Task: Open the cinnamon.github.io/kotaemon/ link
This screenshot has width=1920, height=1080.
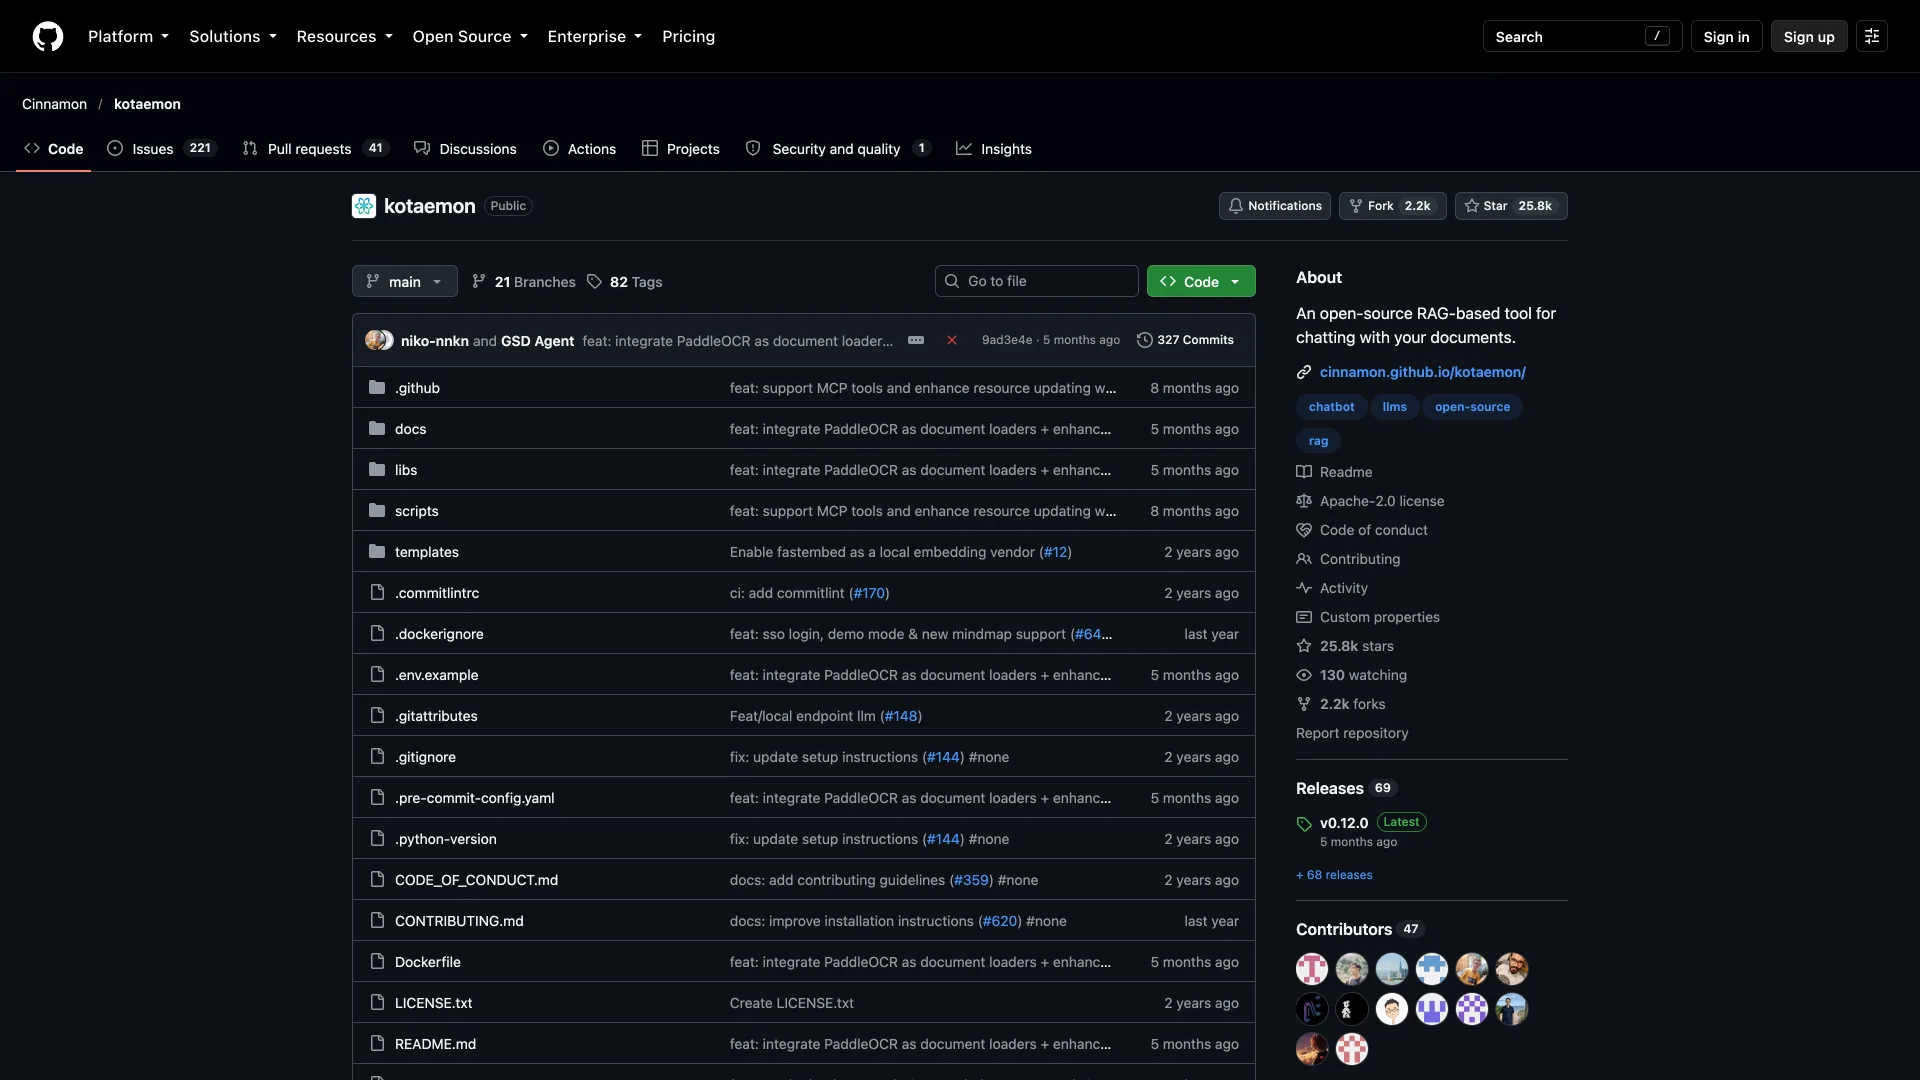Action: point(1422,372)
